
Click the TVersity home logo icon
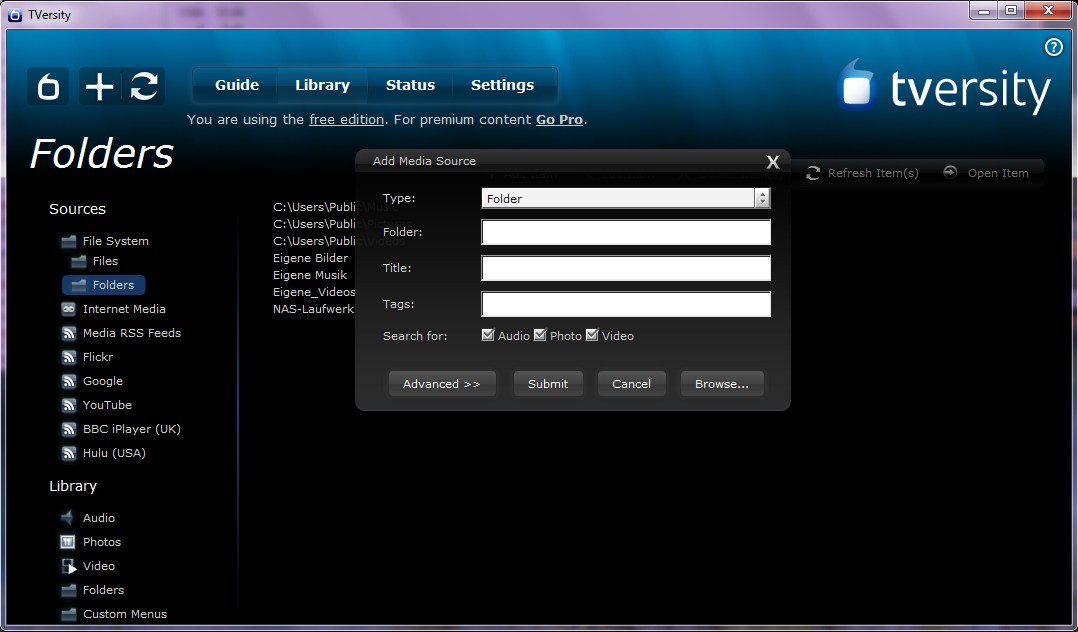tap(48, 87)
